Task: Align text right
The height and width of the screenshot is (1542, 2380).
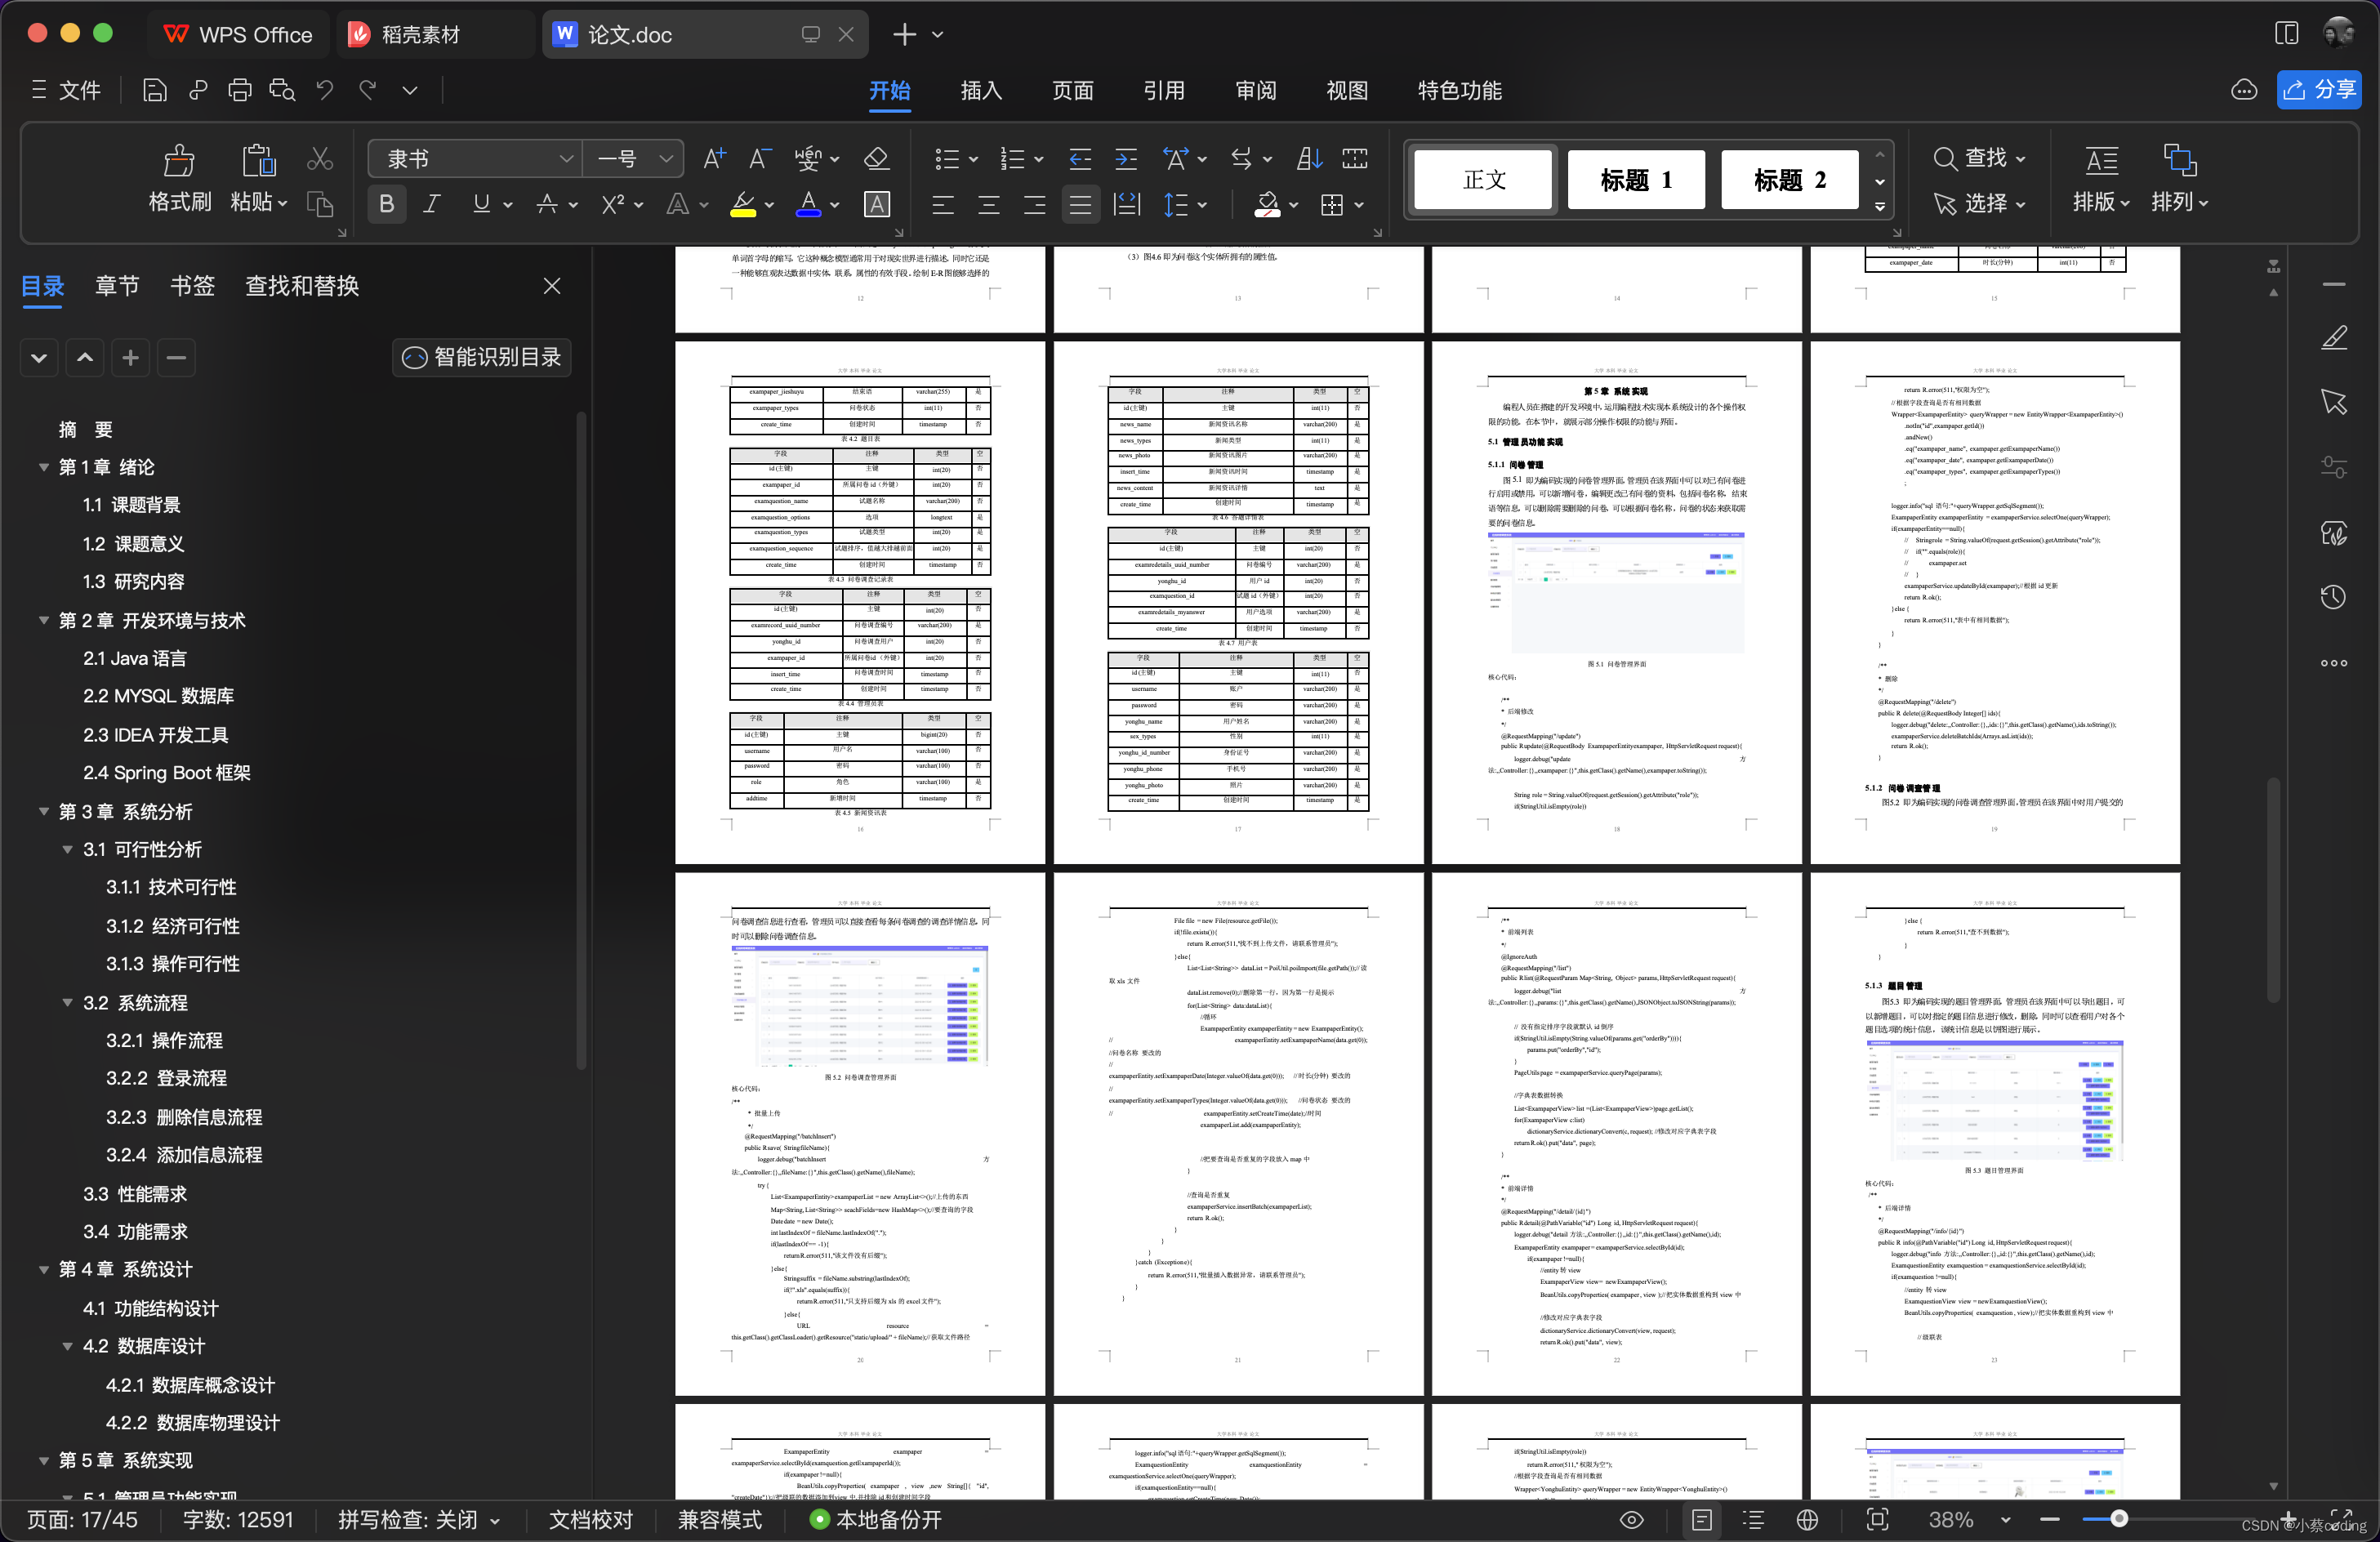Action: coord(1035,205)
